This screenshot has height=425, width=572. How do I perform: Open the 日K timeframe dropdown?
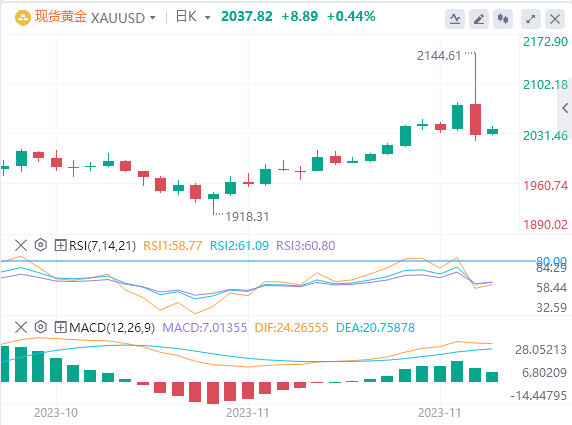(x=193, y=17)
